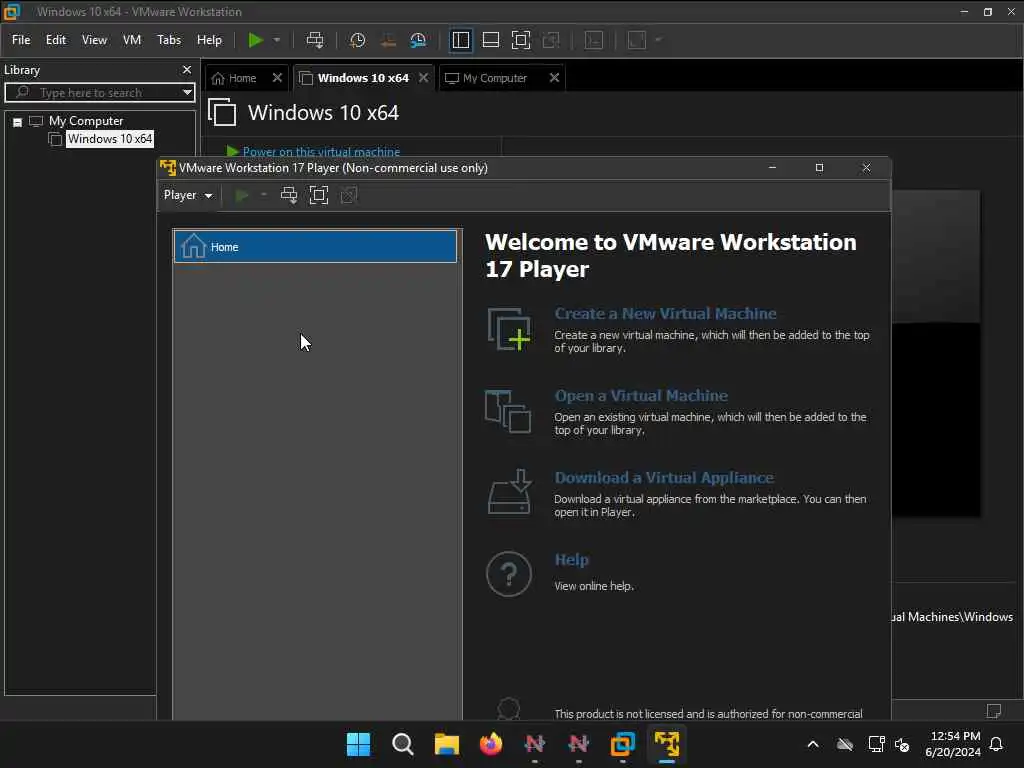Open the Player menu dropdown
Image resolution: width=1024 pixels, height=768 pixels.
(x=188, y=195)
